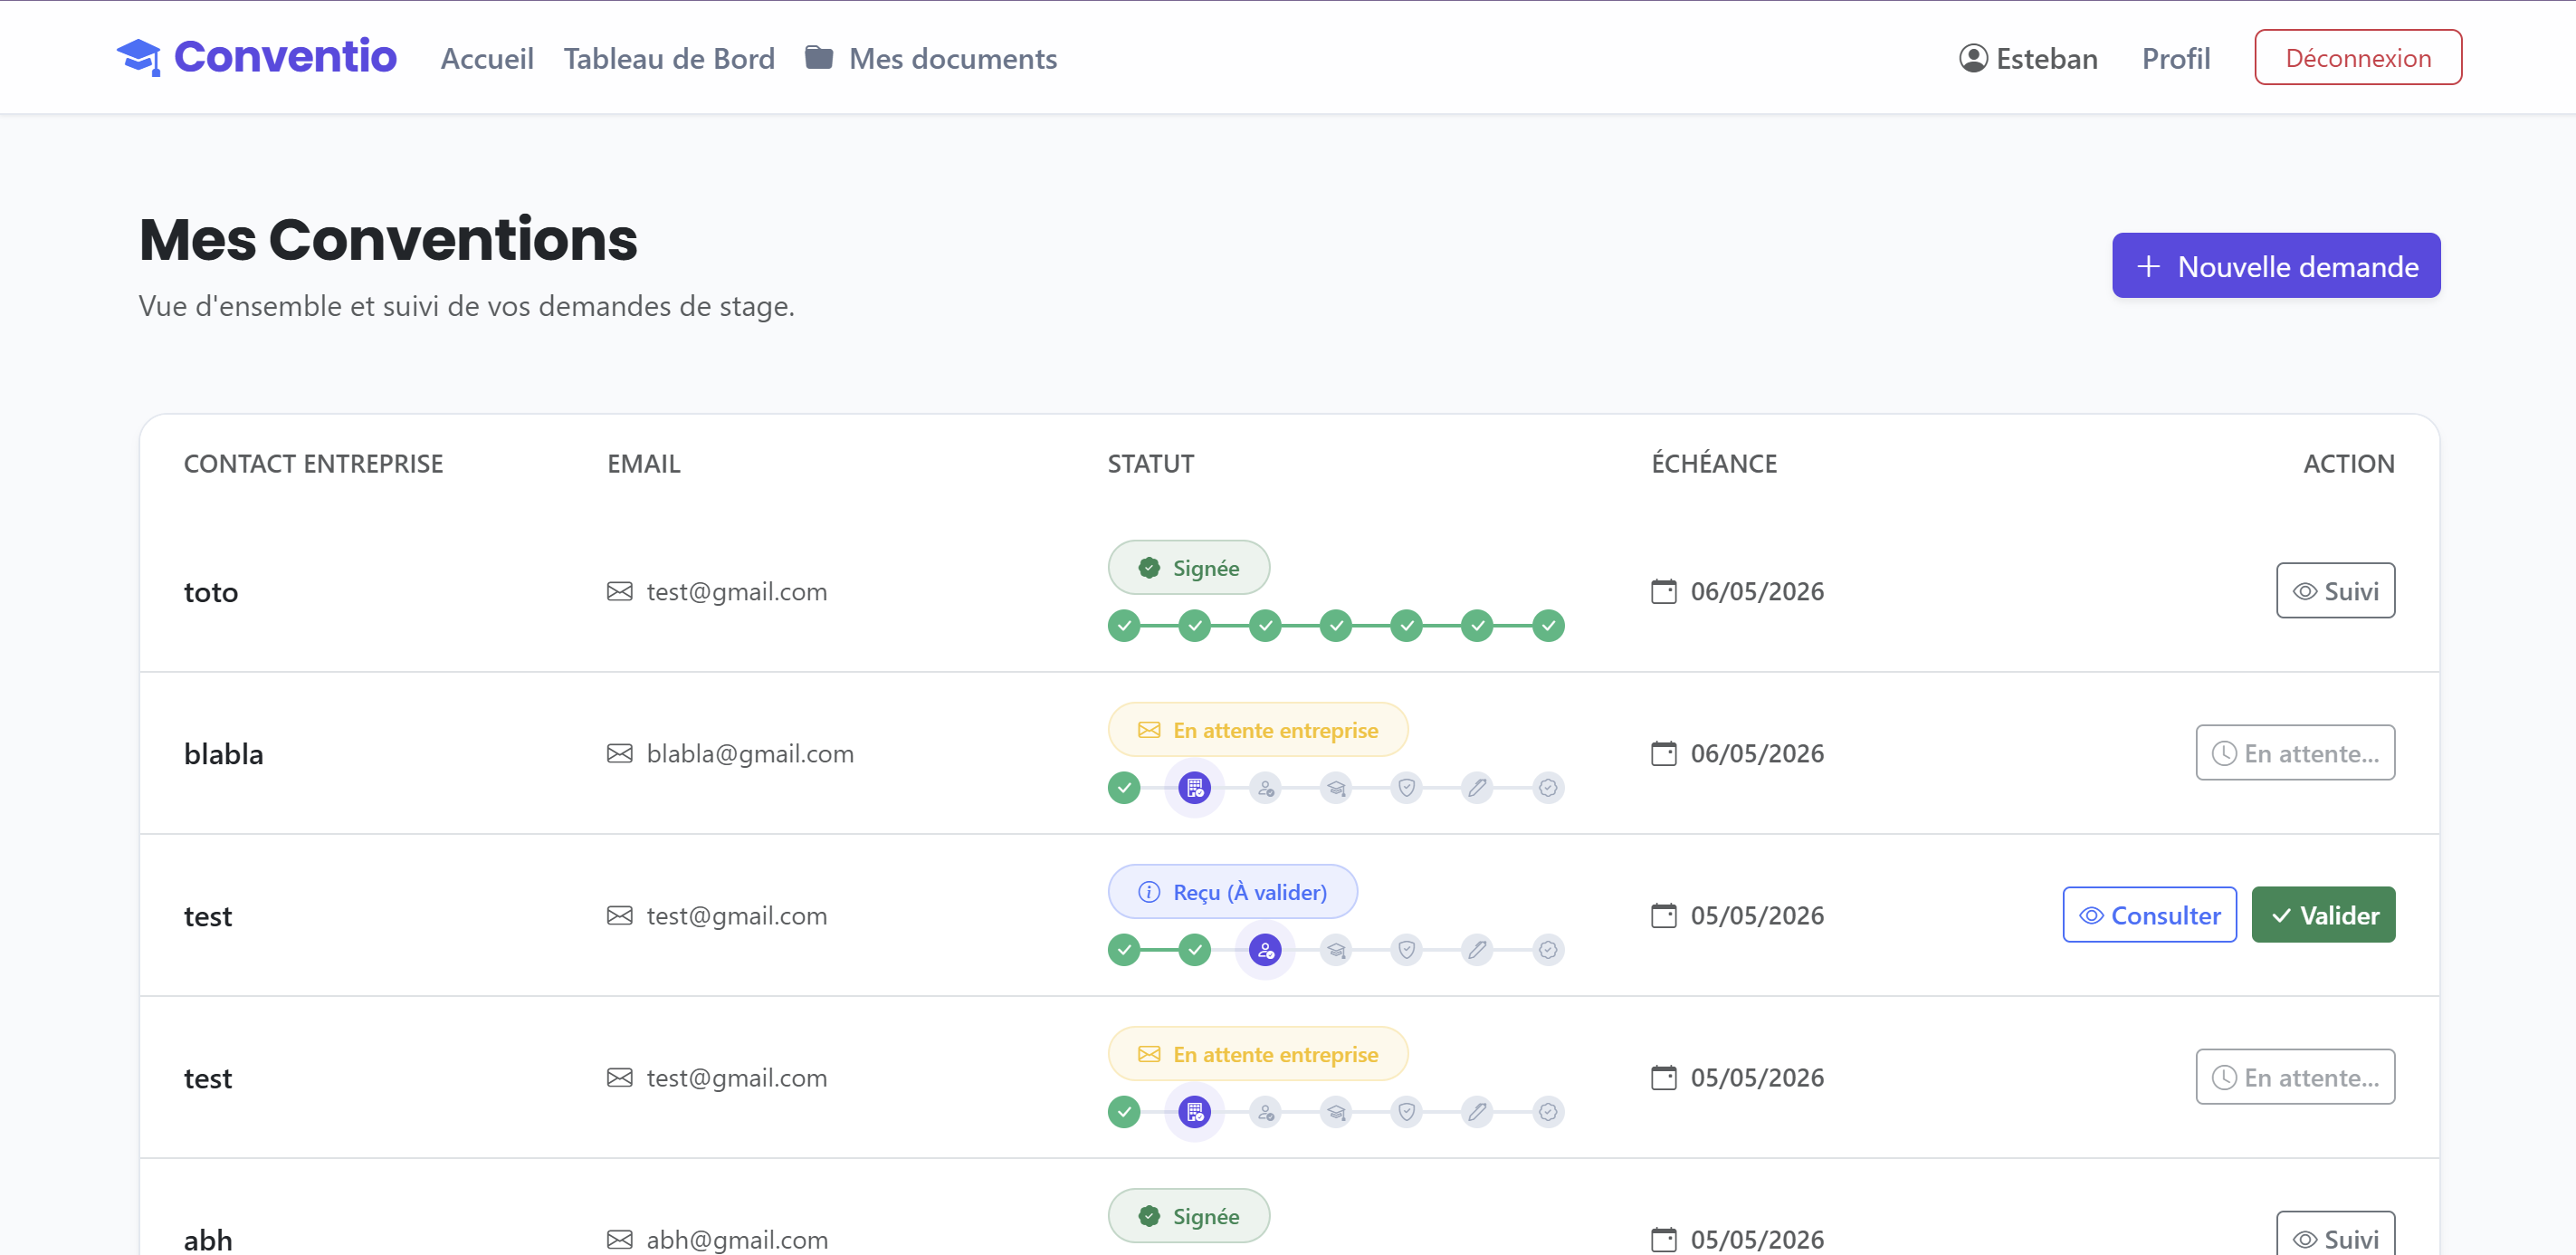Select the active building step in blabla row

click(x=1195, y=788)
